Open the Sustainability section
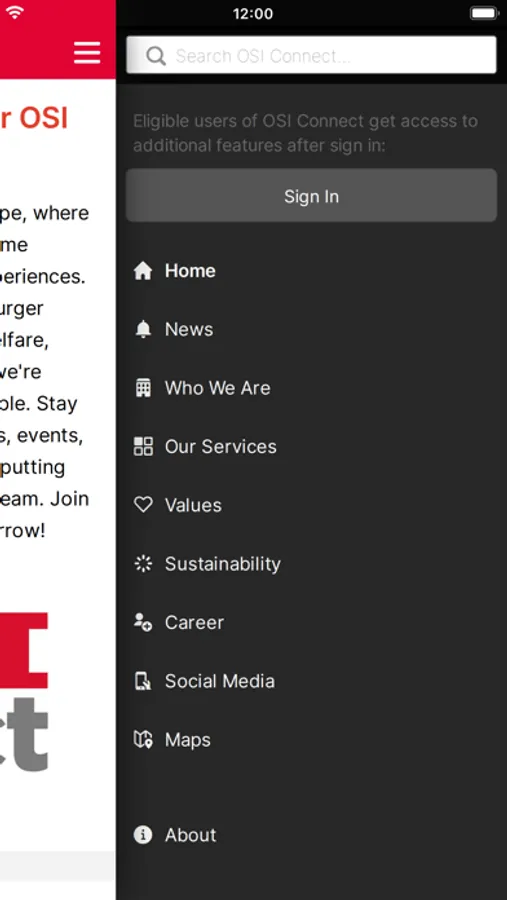Screen dimensions: 507x900 [223, 564]
